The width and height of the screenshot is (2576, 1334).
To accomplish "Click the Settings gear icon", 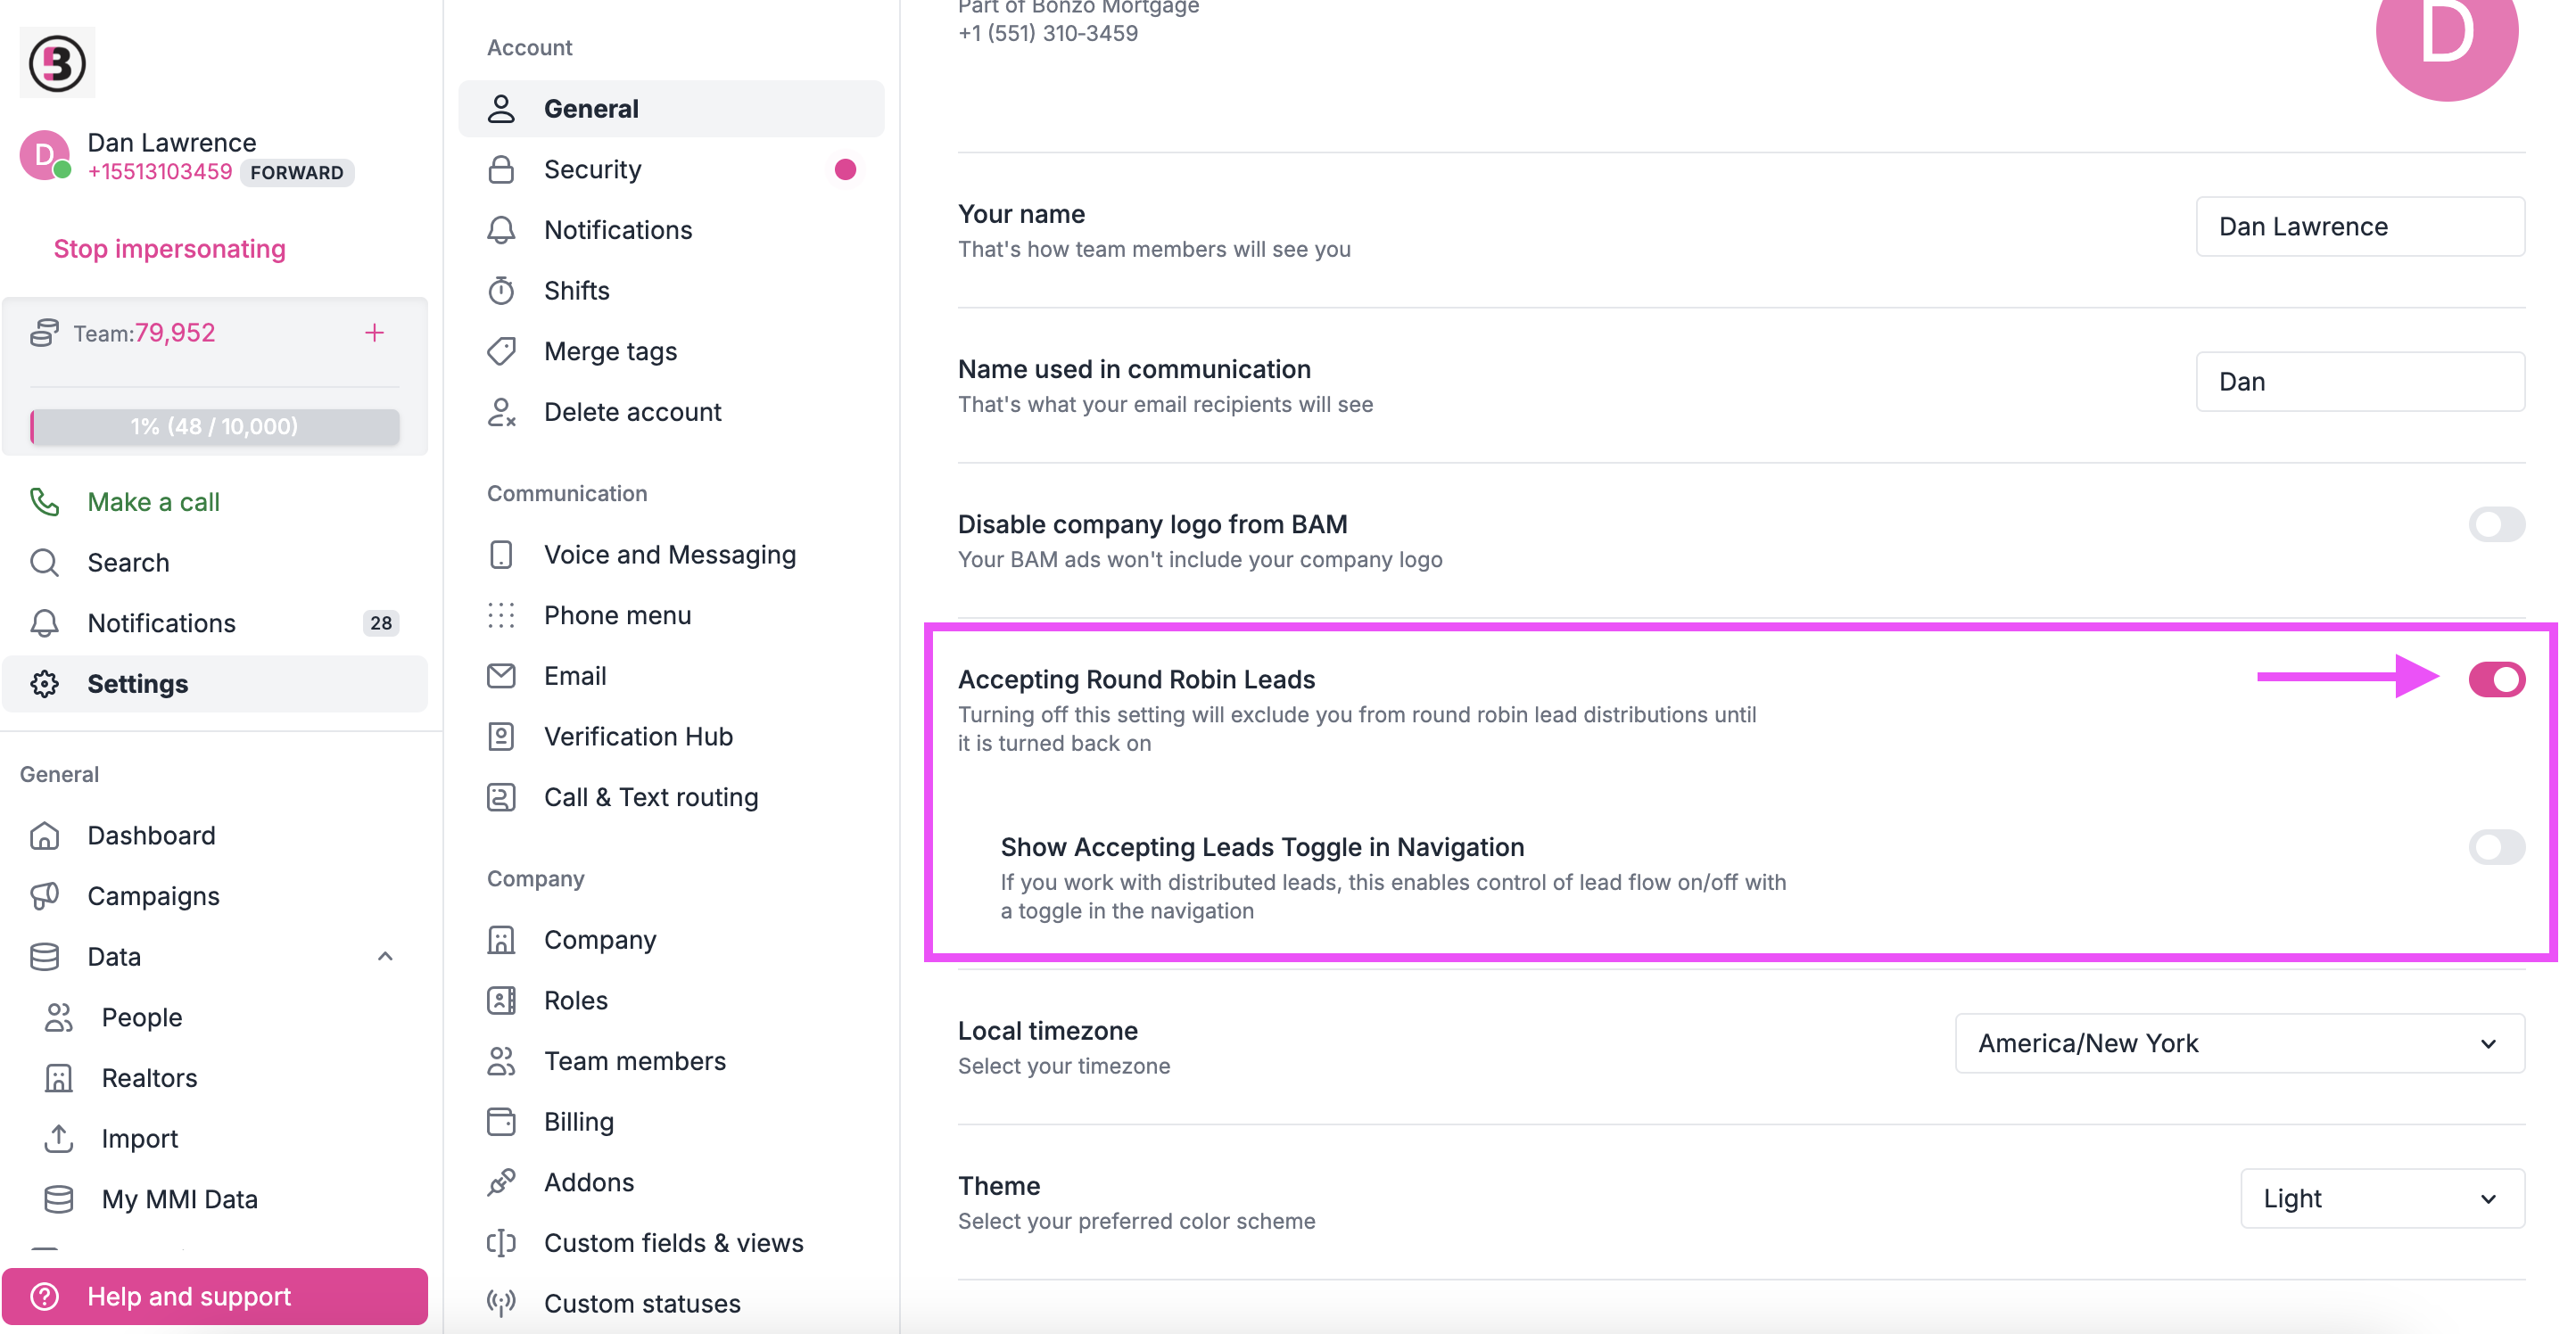I will pyautogui.click(x=45, y=684).
